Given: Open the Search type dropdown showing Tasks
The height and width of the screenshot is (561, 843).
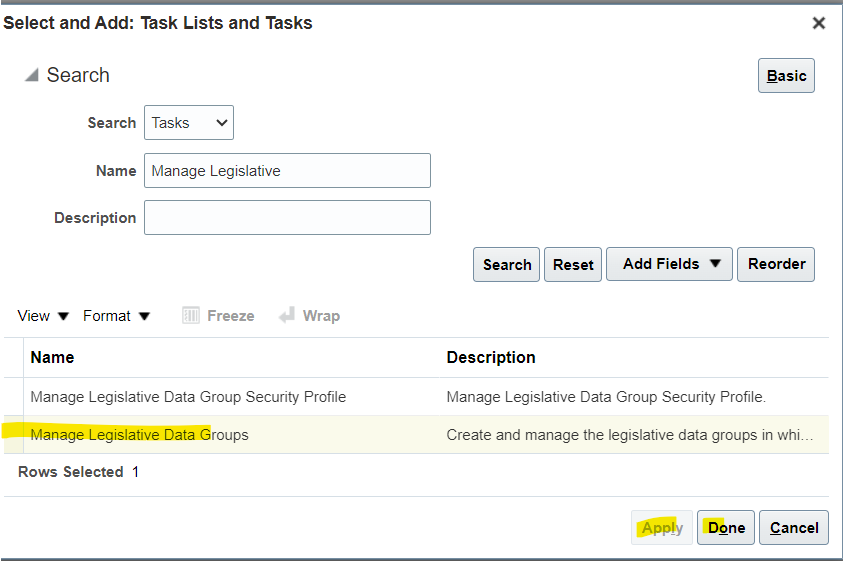Looking at the screenshot, I should 189,123.
